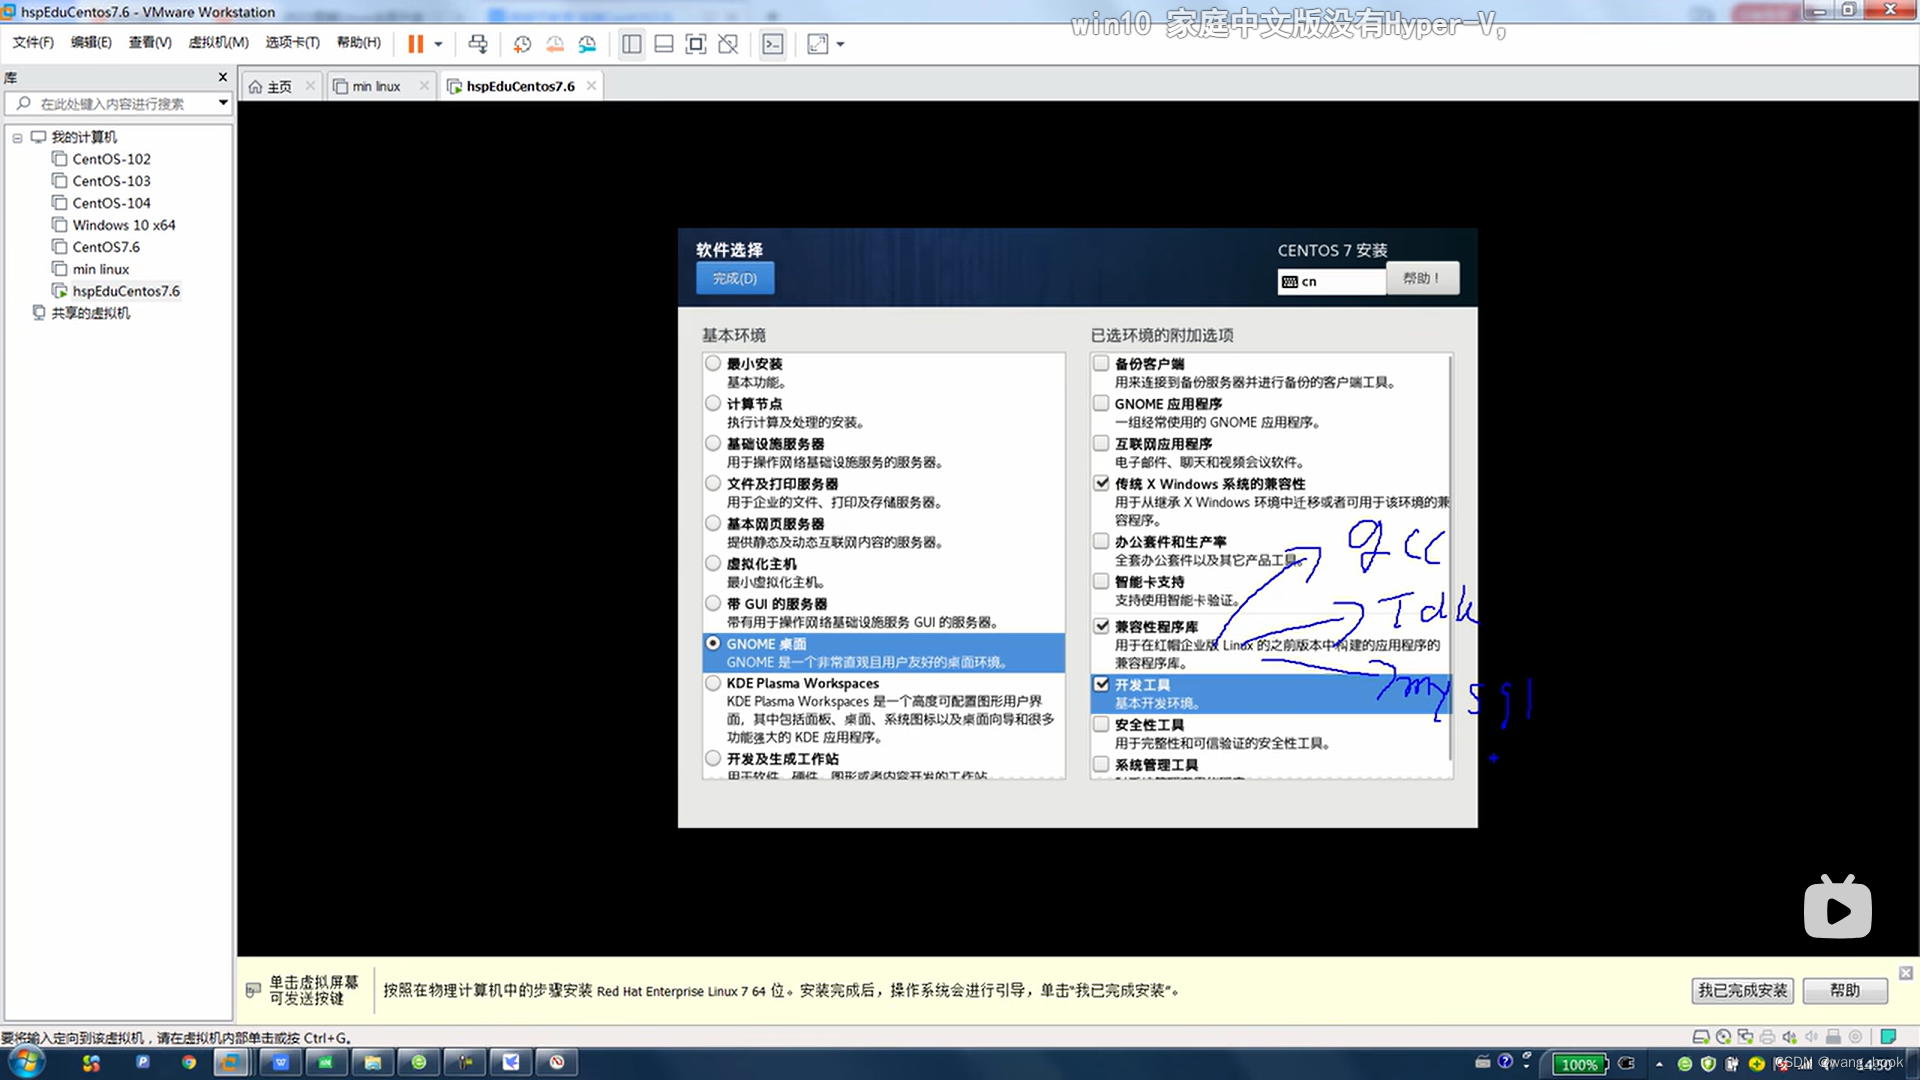Check the 备份客户端 add-on checkbox
1920x1080 pixels.
pos(1101,364)
